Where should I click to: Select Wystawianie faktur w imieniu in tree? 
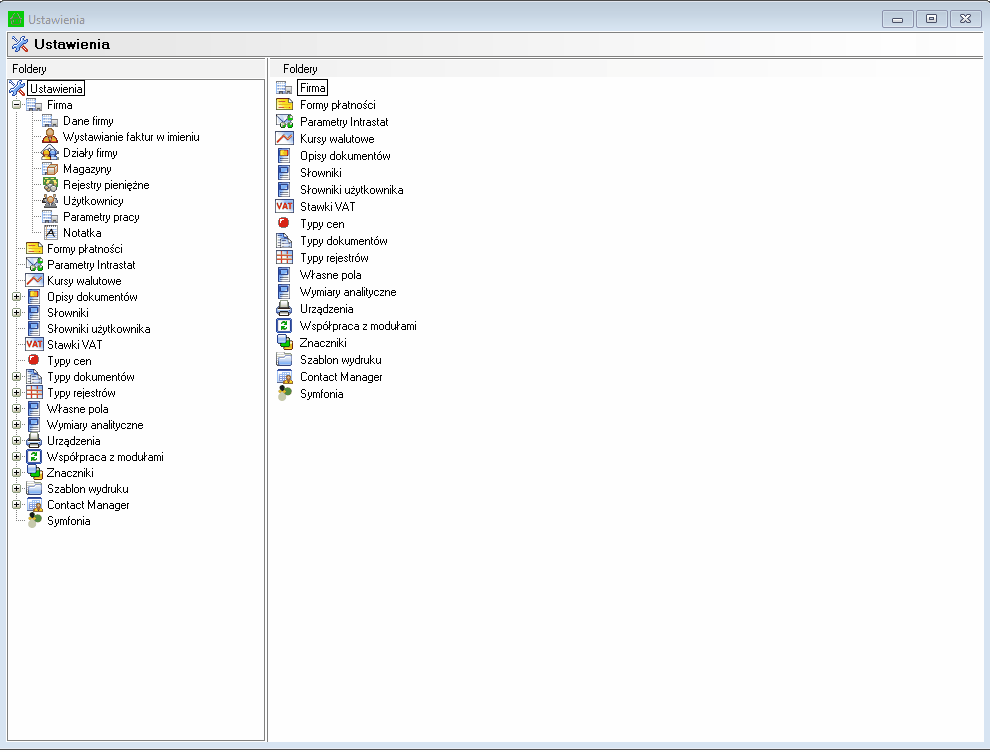[131, 137]
